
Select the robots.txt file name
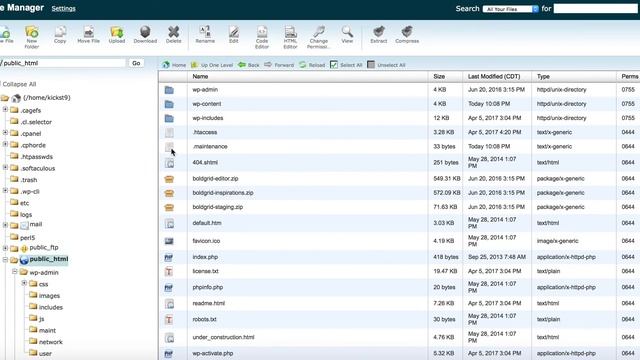(204, 320)
